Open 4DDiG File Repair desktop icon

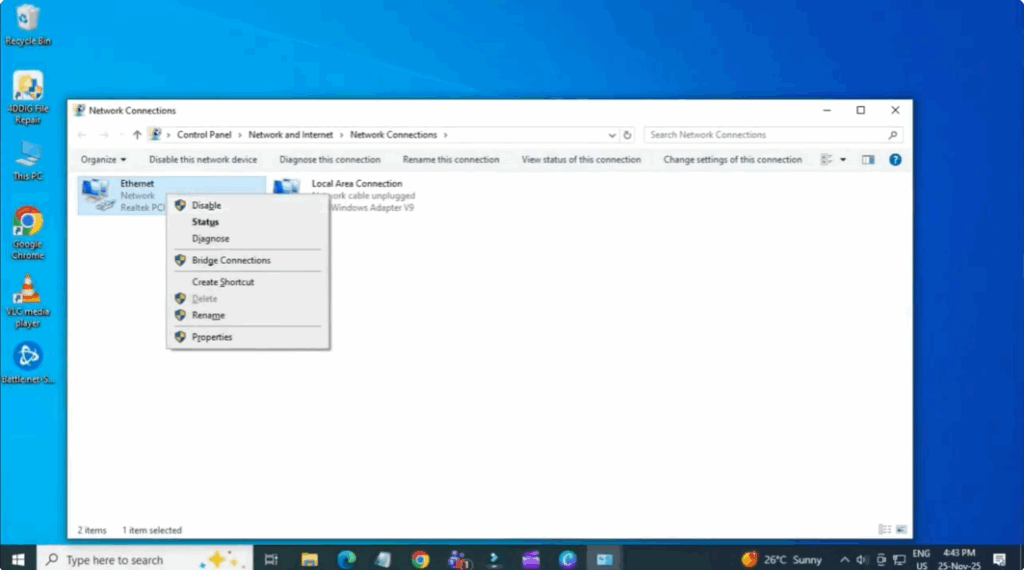[27, 97]
